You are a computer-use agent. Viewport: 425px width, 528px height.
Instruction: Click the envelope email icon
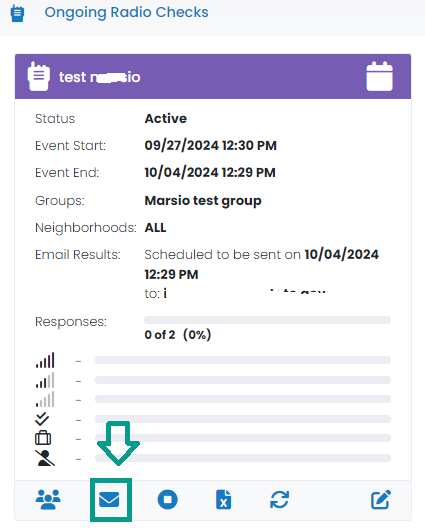click(x=109, y=499)
